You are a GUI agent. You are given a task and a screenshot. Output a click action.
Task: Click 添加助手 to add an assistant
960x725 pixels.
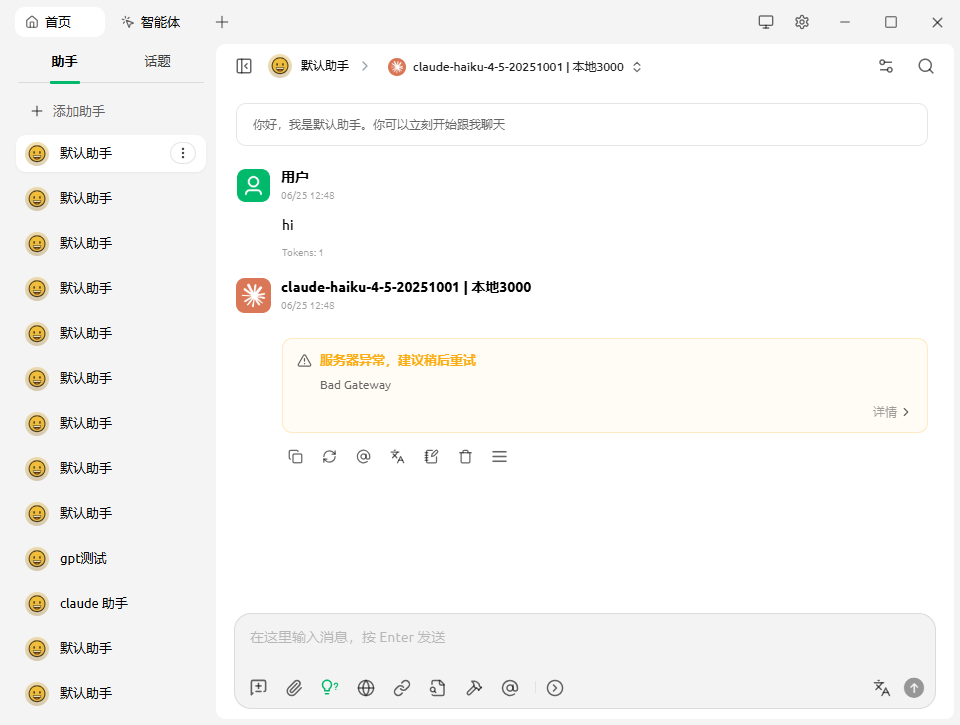[68, 111]
